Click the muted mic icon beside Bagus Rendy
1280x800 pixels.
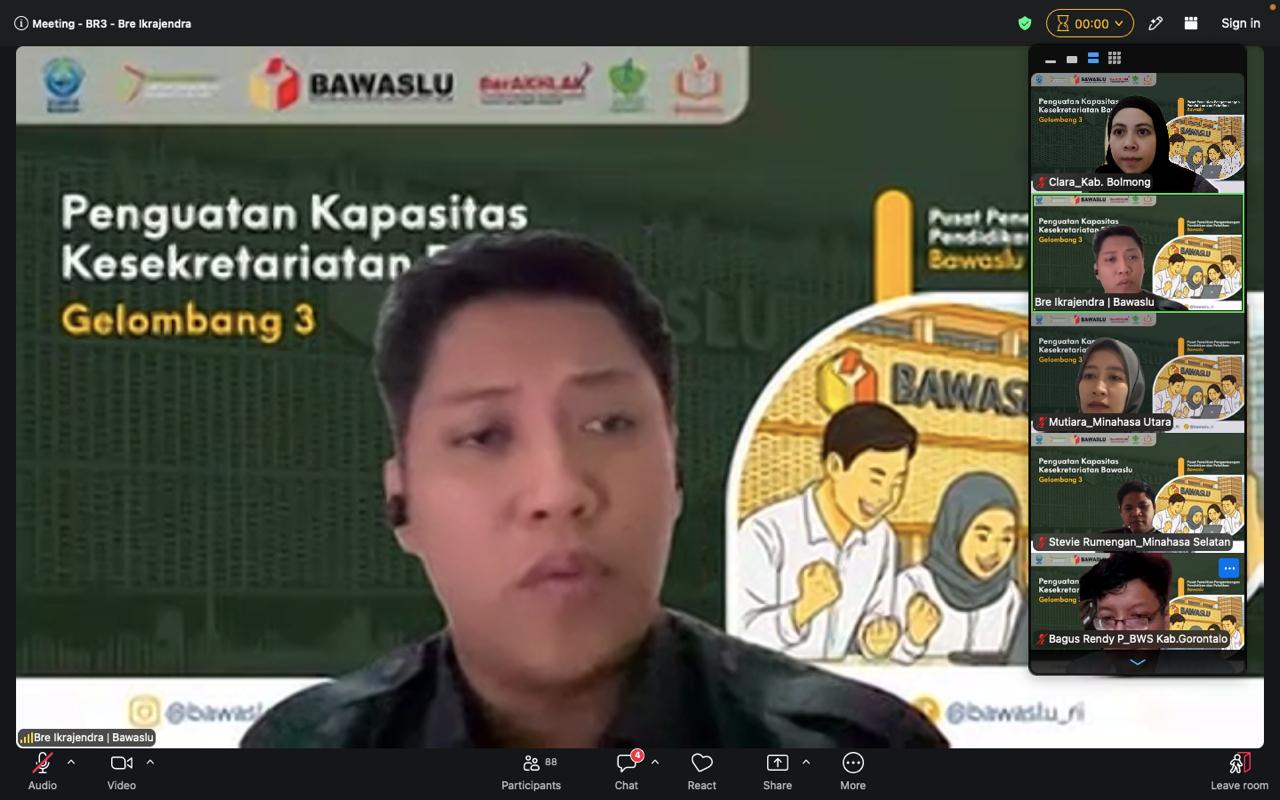pos(1041,639)
